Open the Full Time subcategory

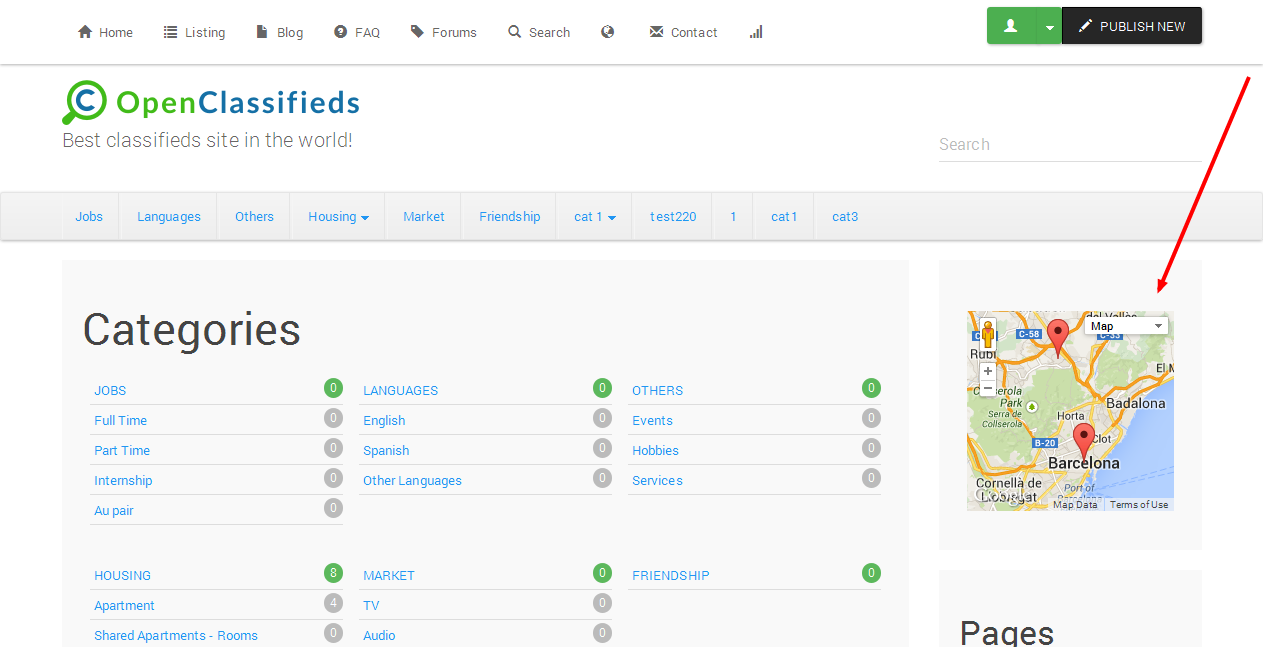tap(120, 421)
